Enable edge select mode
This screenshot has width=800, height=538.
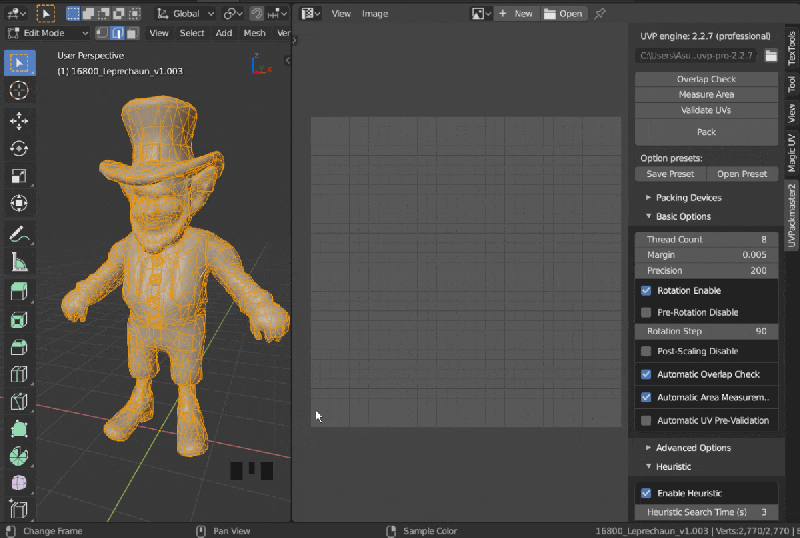pos(117,33)
